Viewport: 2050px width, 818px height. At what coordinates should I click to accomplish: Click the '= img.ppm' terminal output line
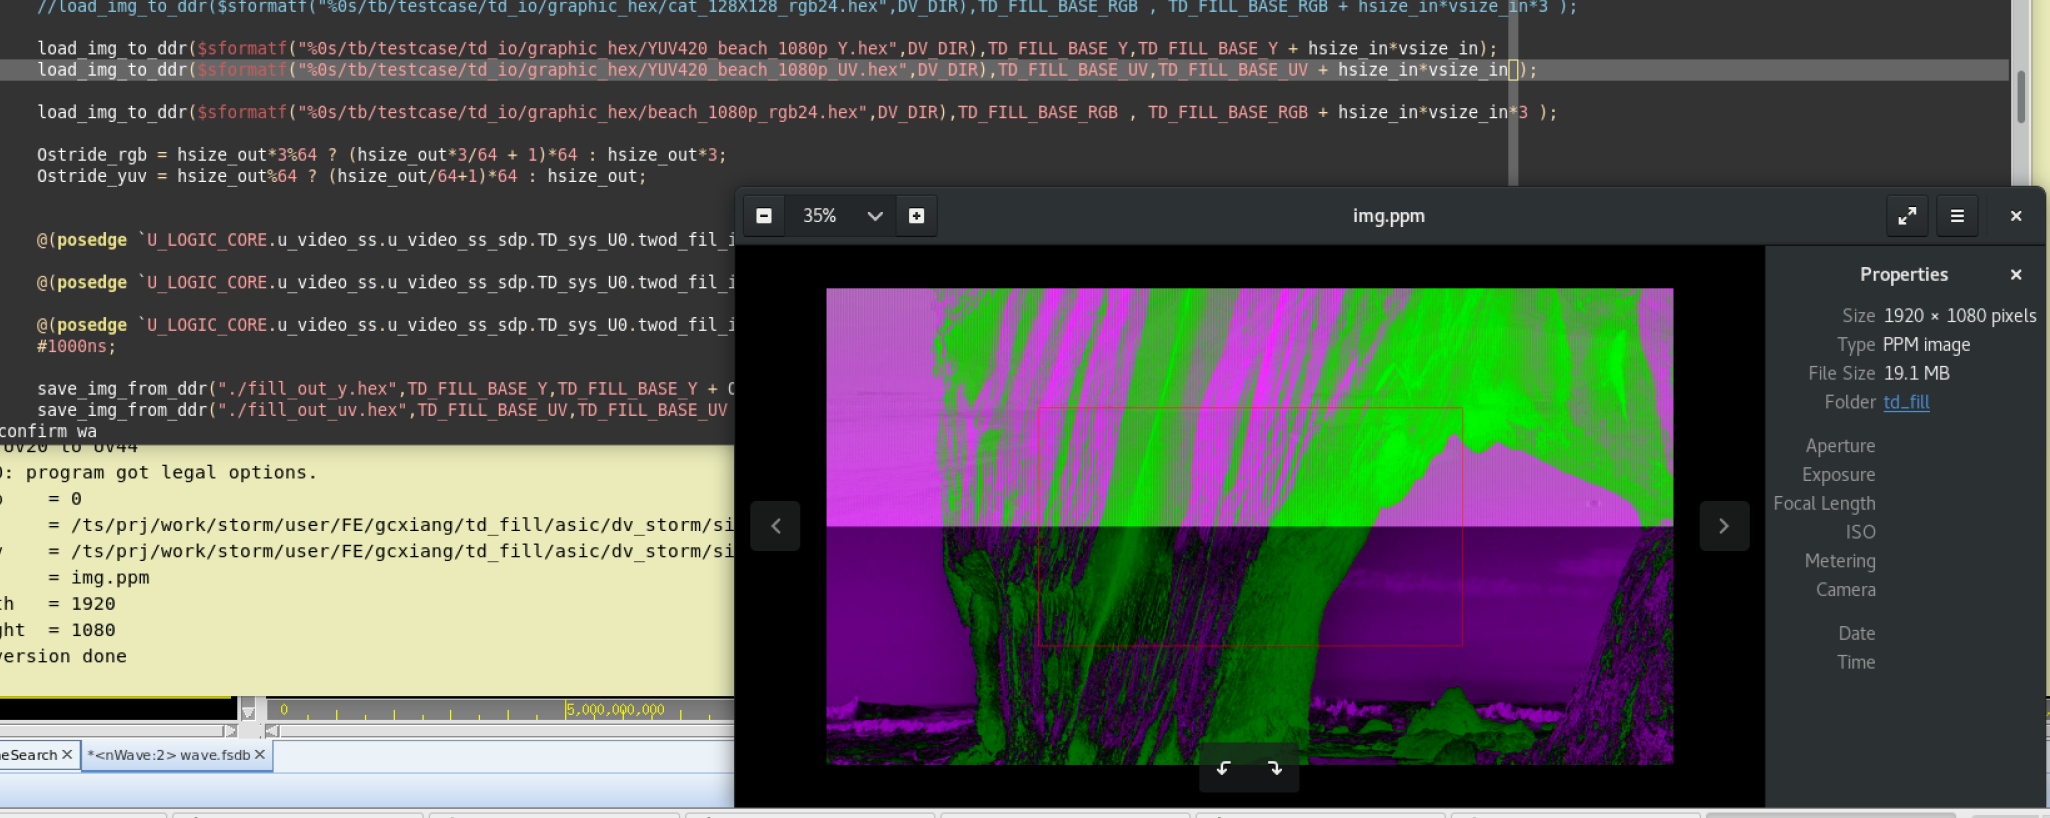click(x=98, y=578)
